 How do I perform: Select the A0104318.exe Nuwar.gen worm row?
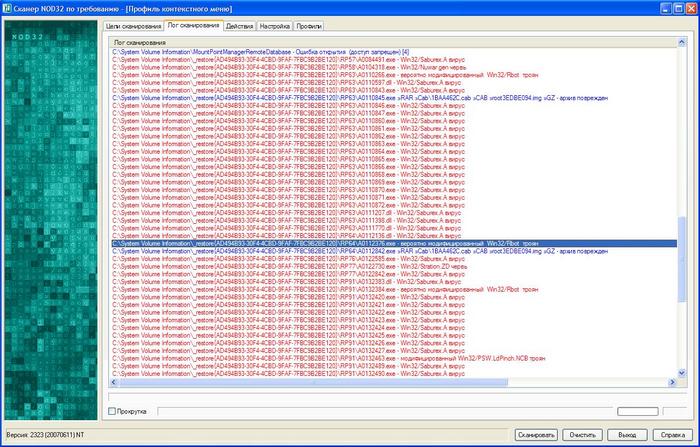394,67
